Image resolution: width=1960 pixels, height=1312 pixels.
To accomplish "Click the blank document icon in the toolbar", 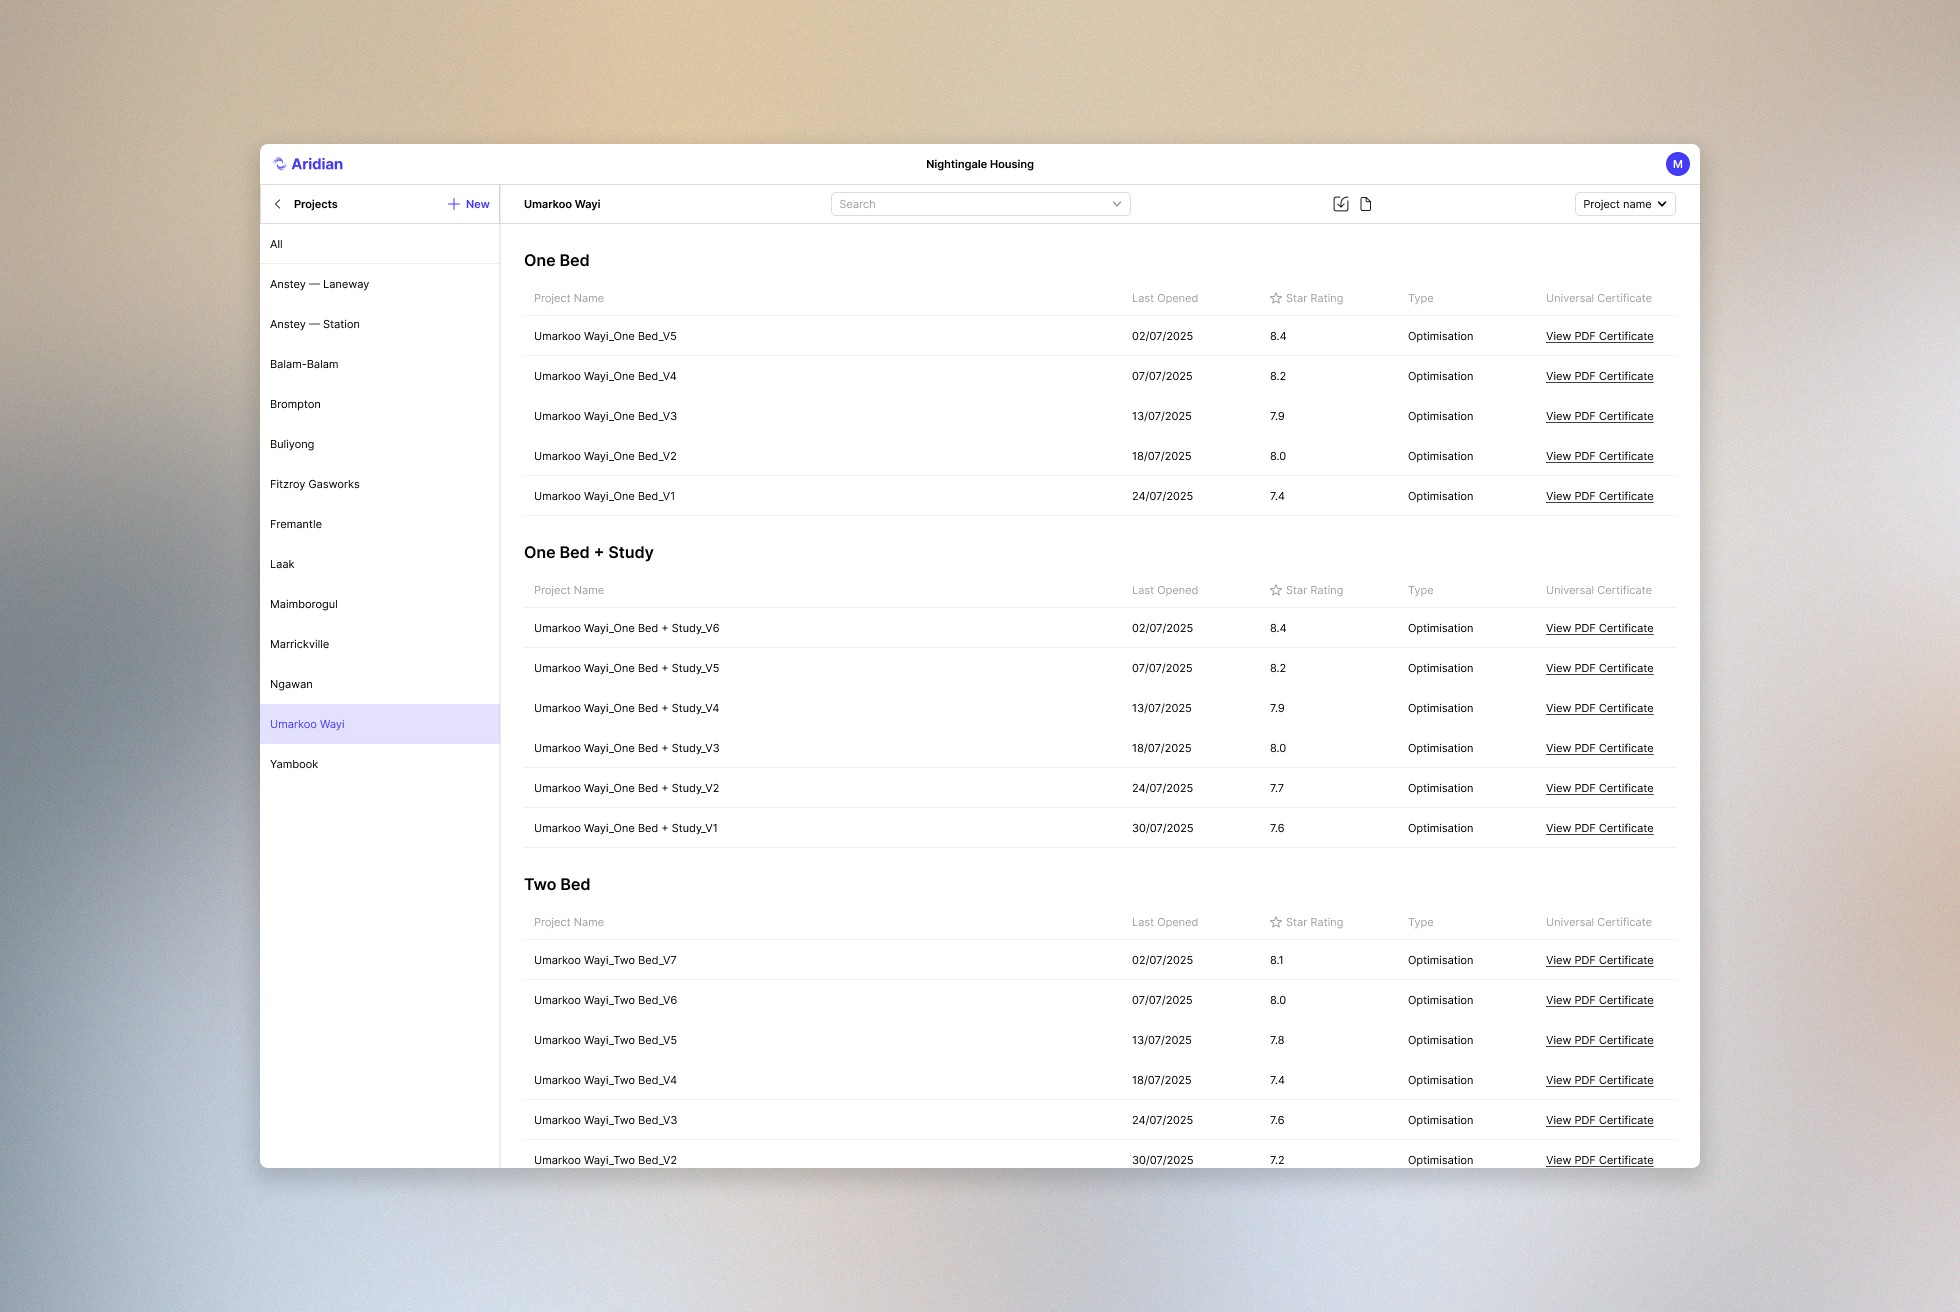I will (1366, 204).
